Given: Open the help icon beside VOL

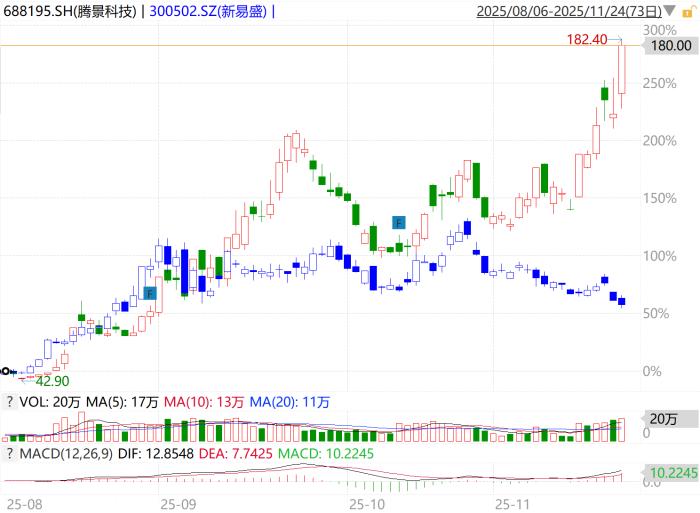Looking at the screenshot, I should (9, 402).
